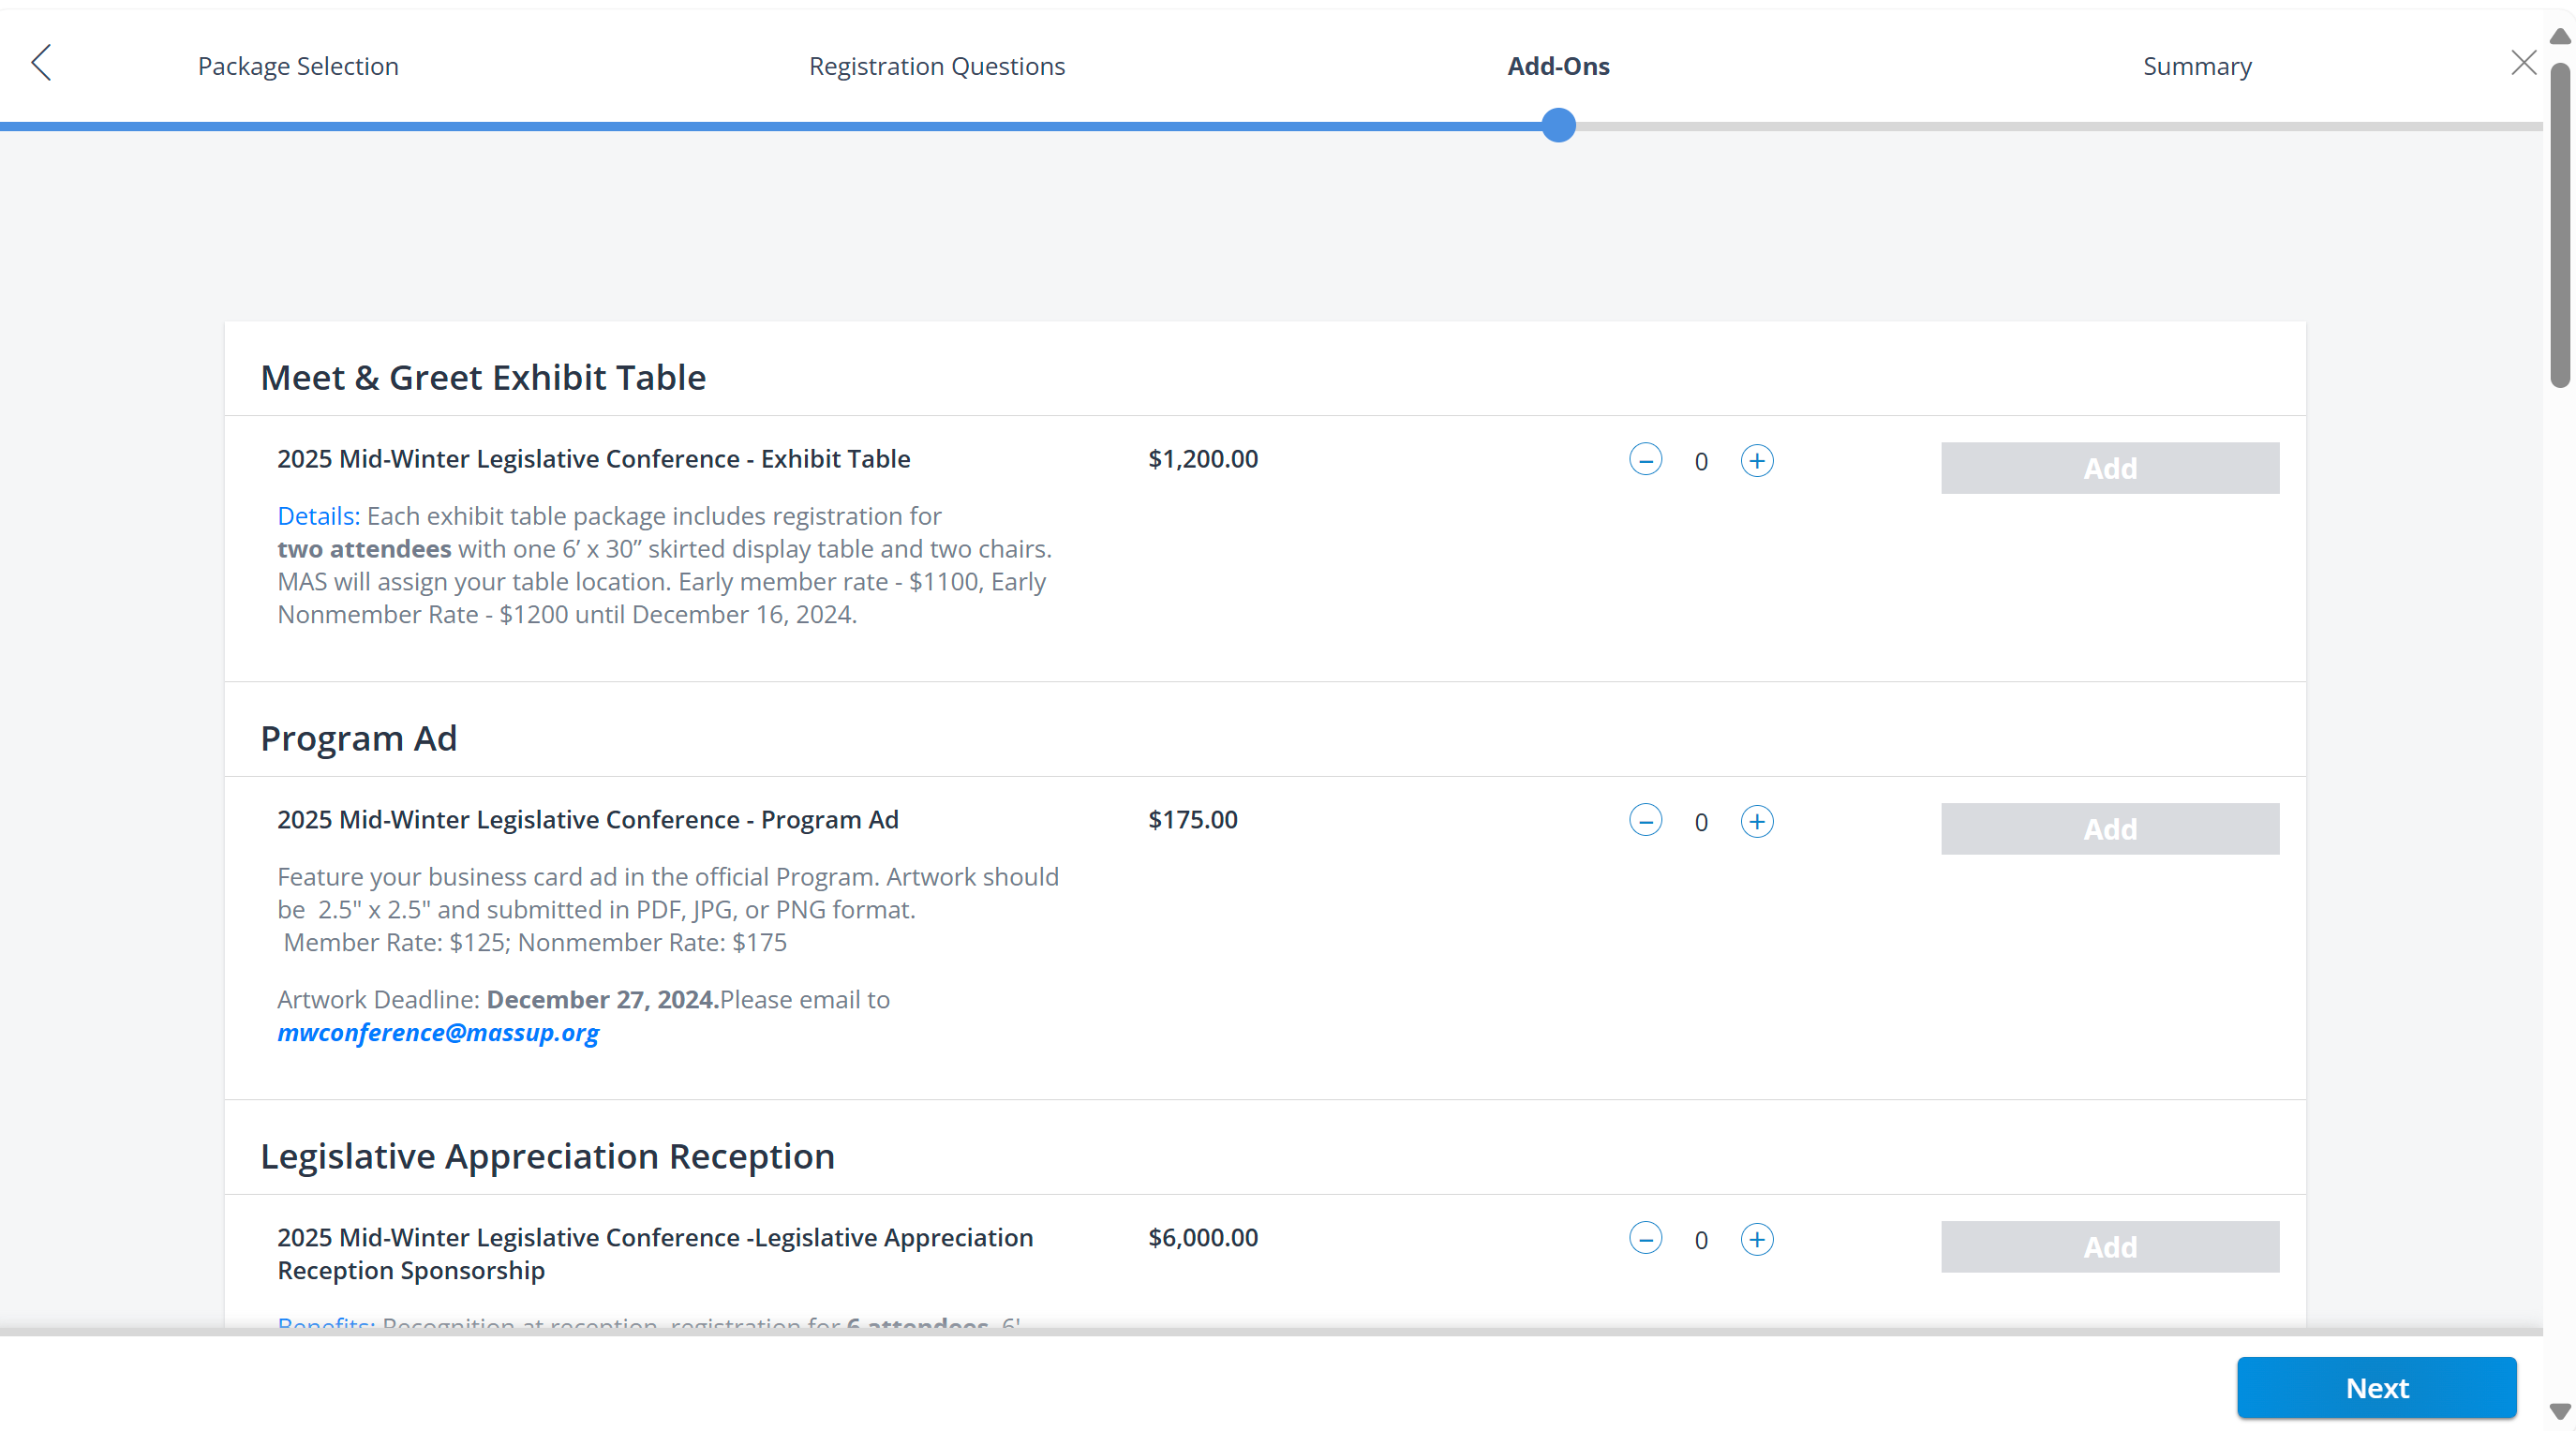Decrease Program Ad quantity with minus icon

pyautogui.click(x=1645, y=821)
